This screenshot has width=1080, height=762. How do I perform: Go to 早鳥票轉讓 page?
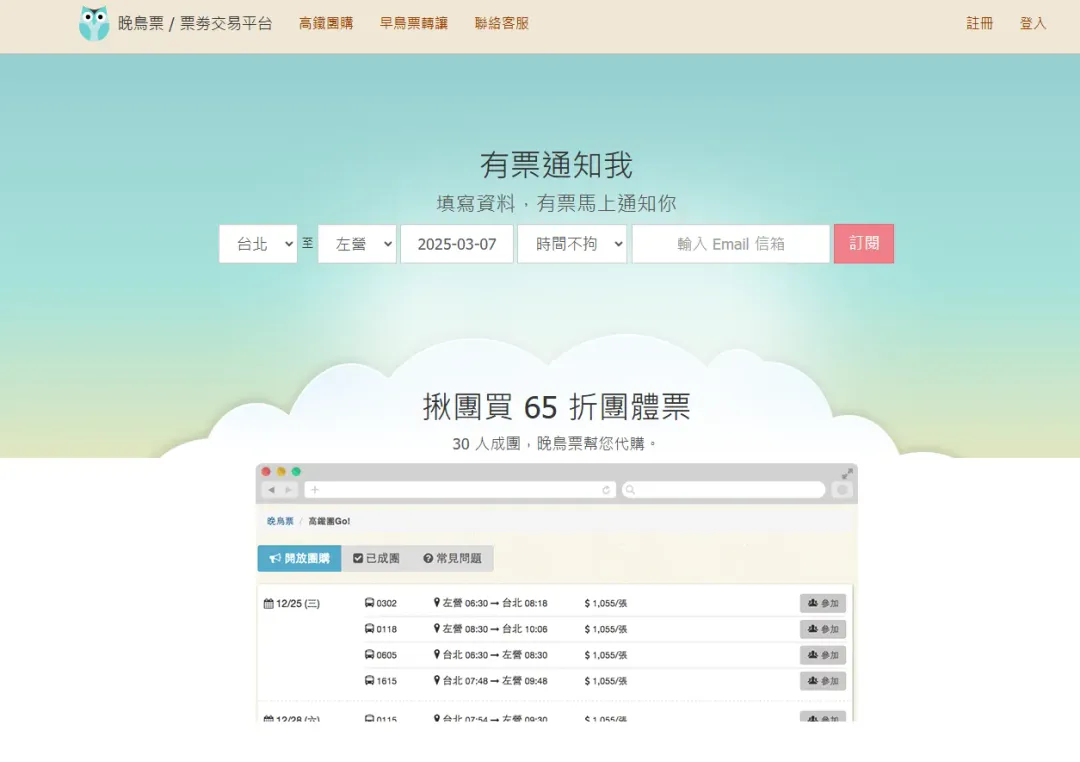pyautogui.click(x=414, y=23)
